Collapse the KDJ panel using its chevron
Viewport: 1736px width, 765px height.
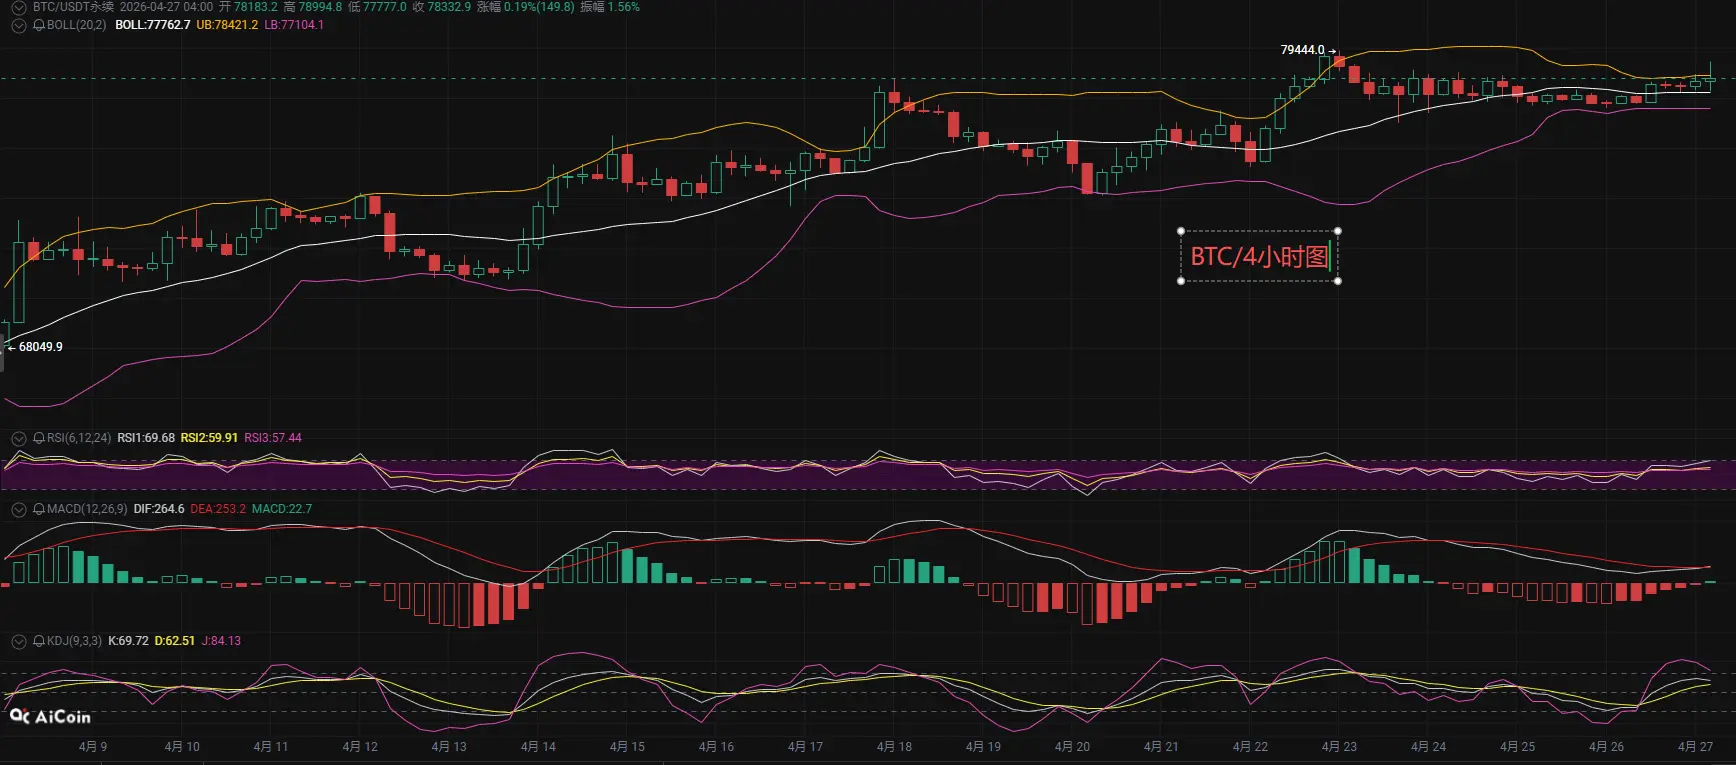[x=18, y=641]
